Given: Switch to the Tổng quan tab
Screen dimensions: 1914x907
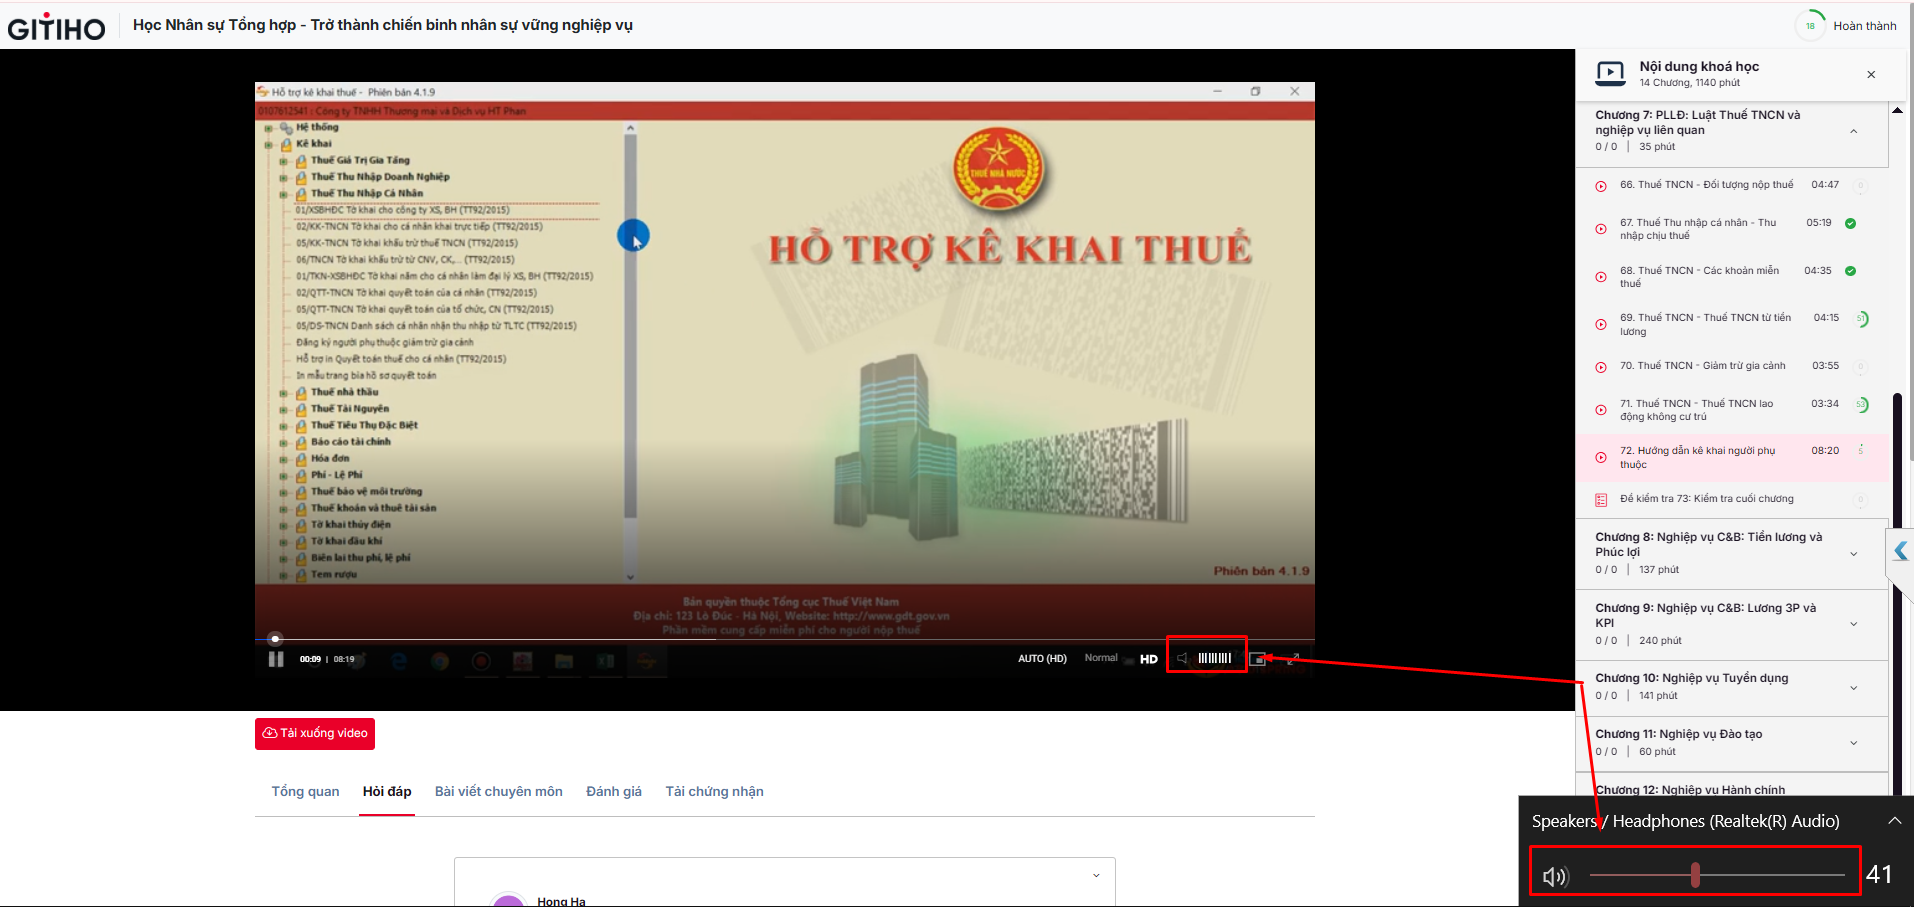Looking at the screenshot, I should point(305,792).
